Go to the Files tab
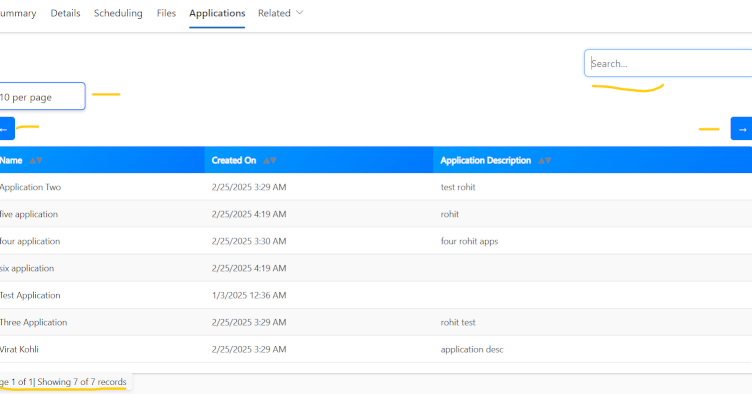This screenshot has width=752, height=394. click(166, 13)
